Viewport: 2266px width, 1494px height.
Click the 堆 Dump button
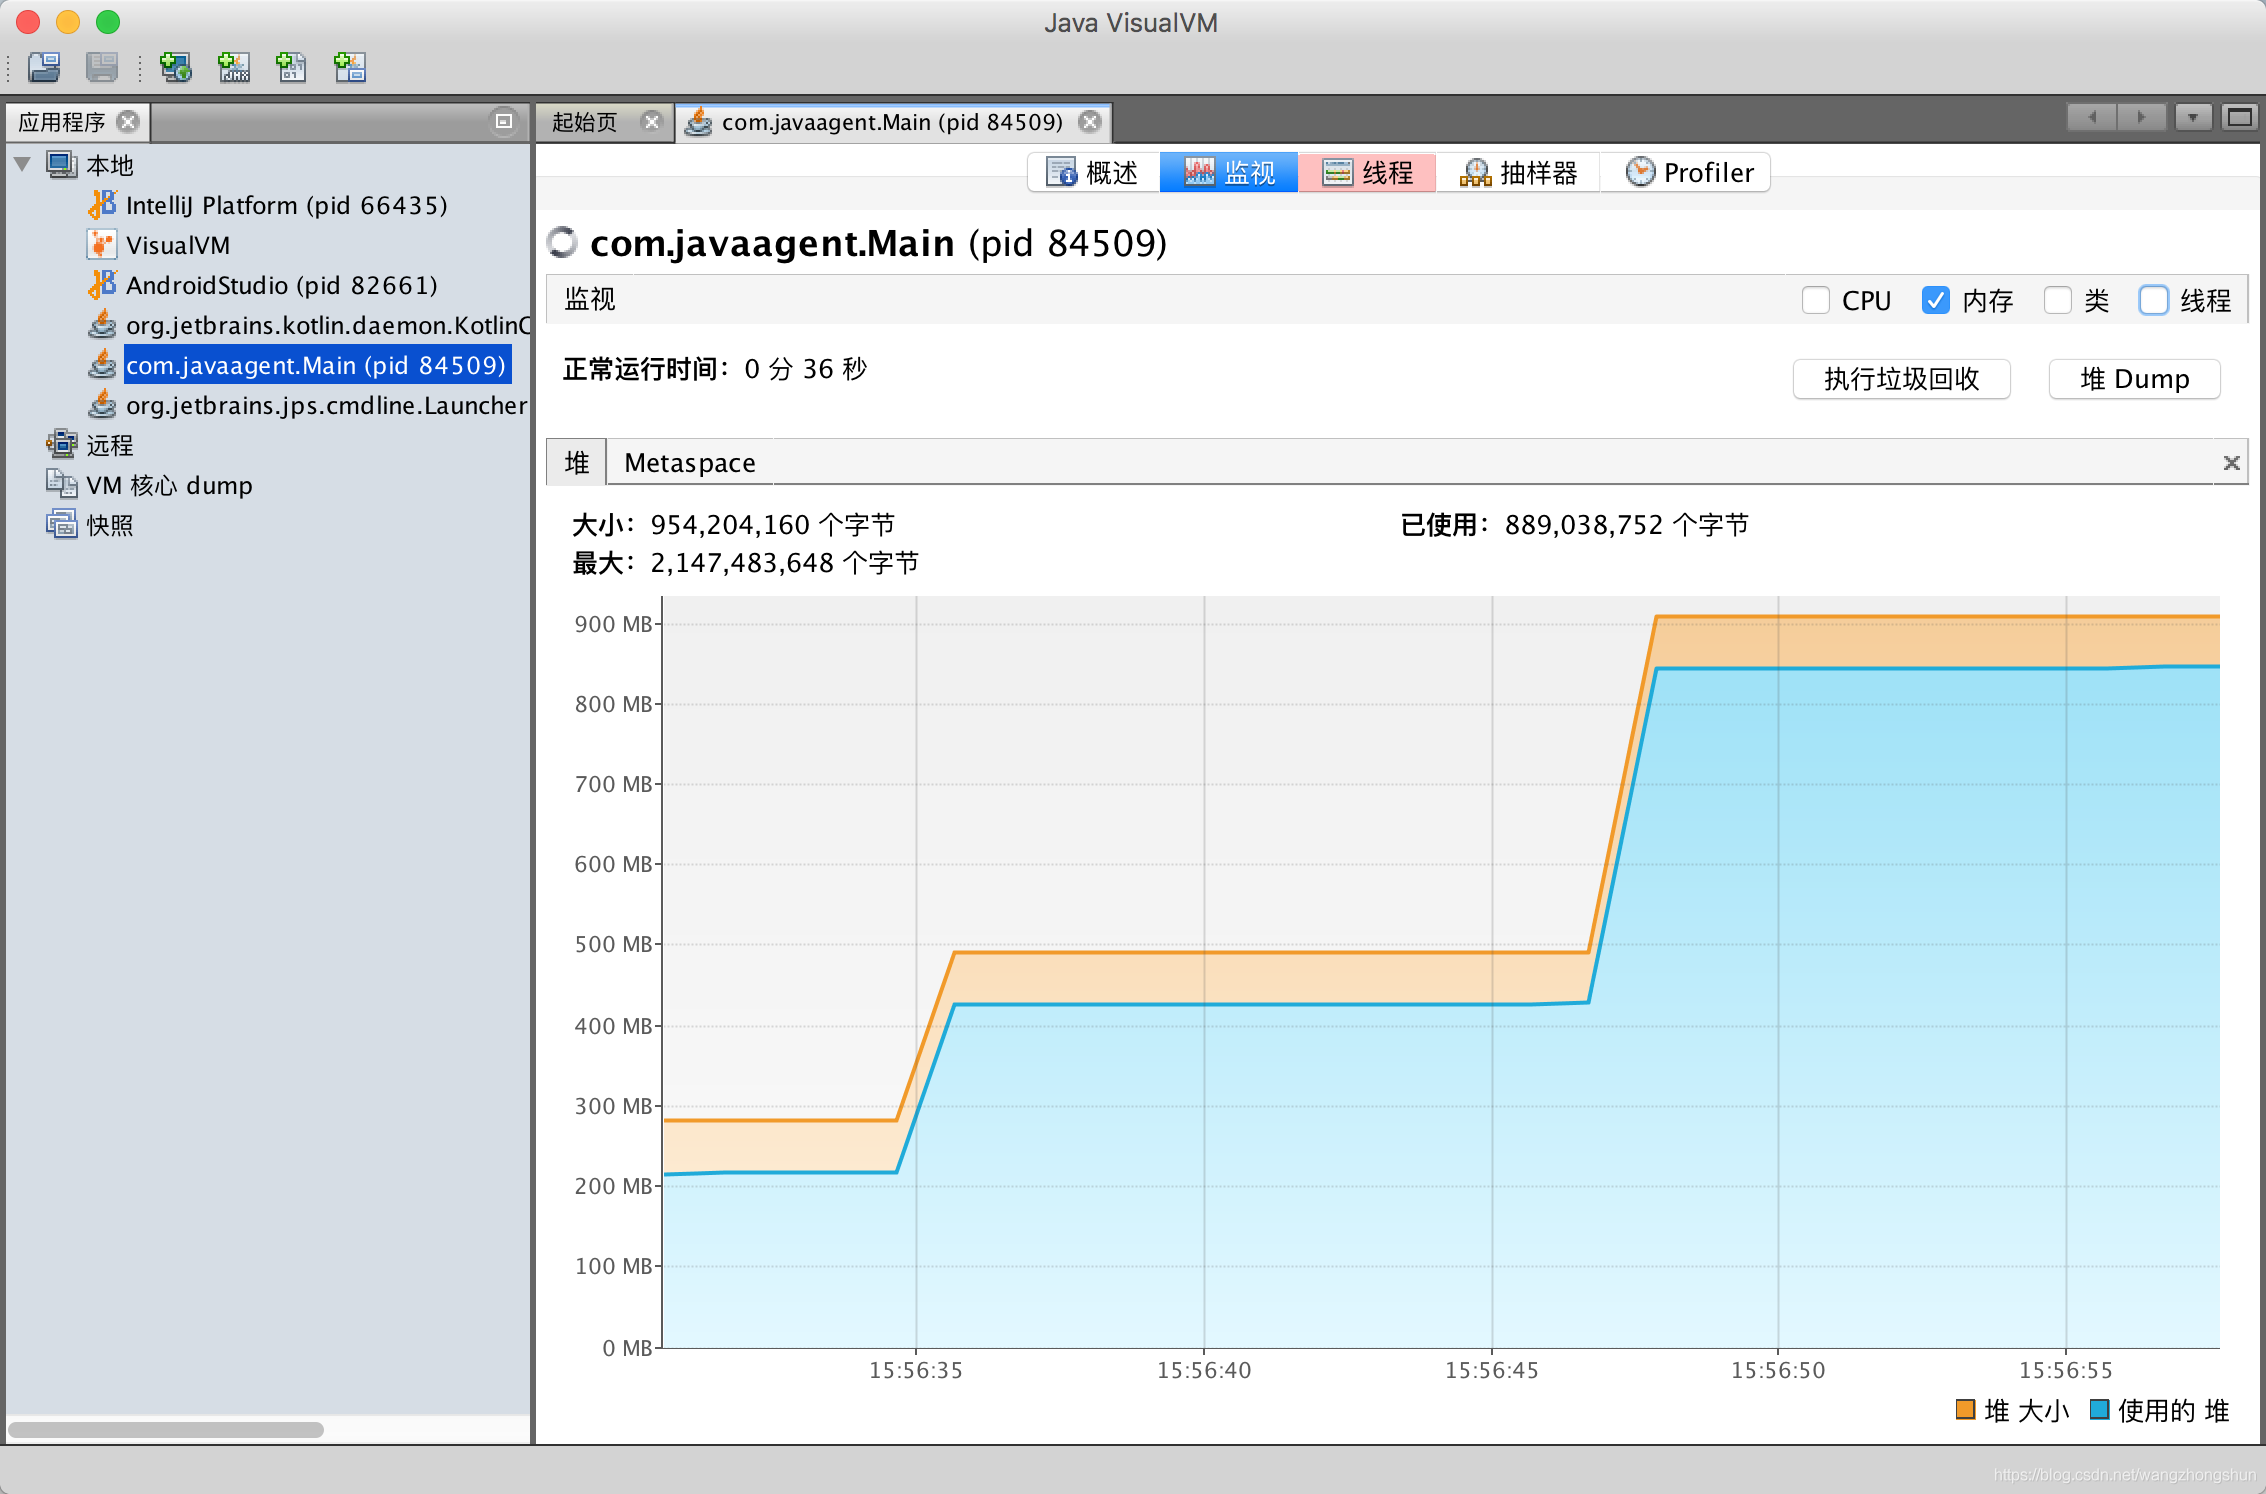coord(2134,379)
